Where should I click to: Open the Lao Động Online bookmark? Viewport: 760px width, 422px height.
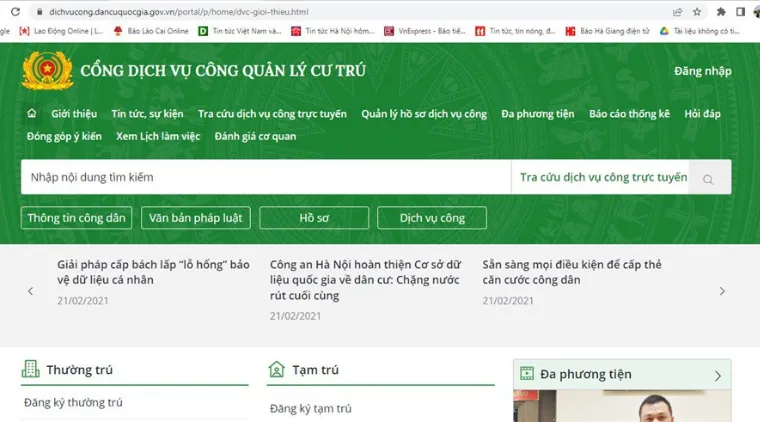tap(61, 31)
